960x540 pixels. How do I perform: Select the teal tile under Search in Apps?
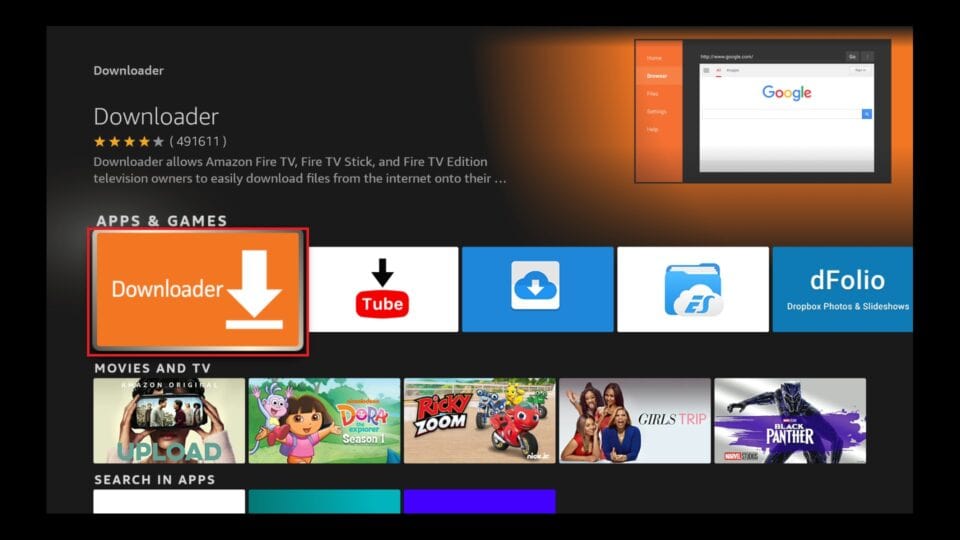[324, 501]
